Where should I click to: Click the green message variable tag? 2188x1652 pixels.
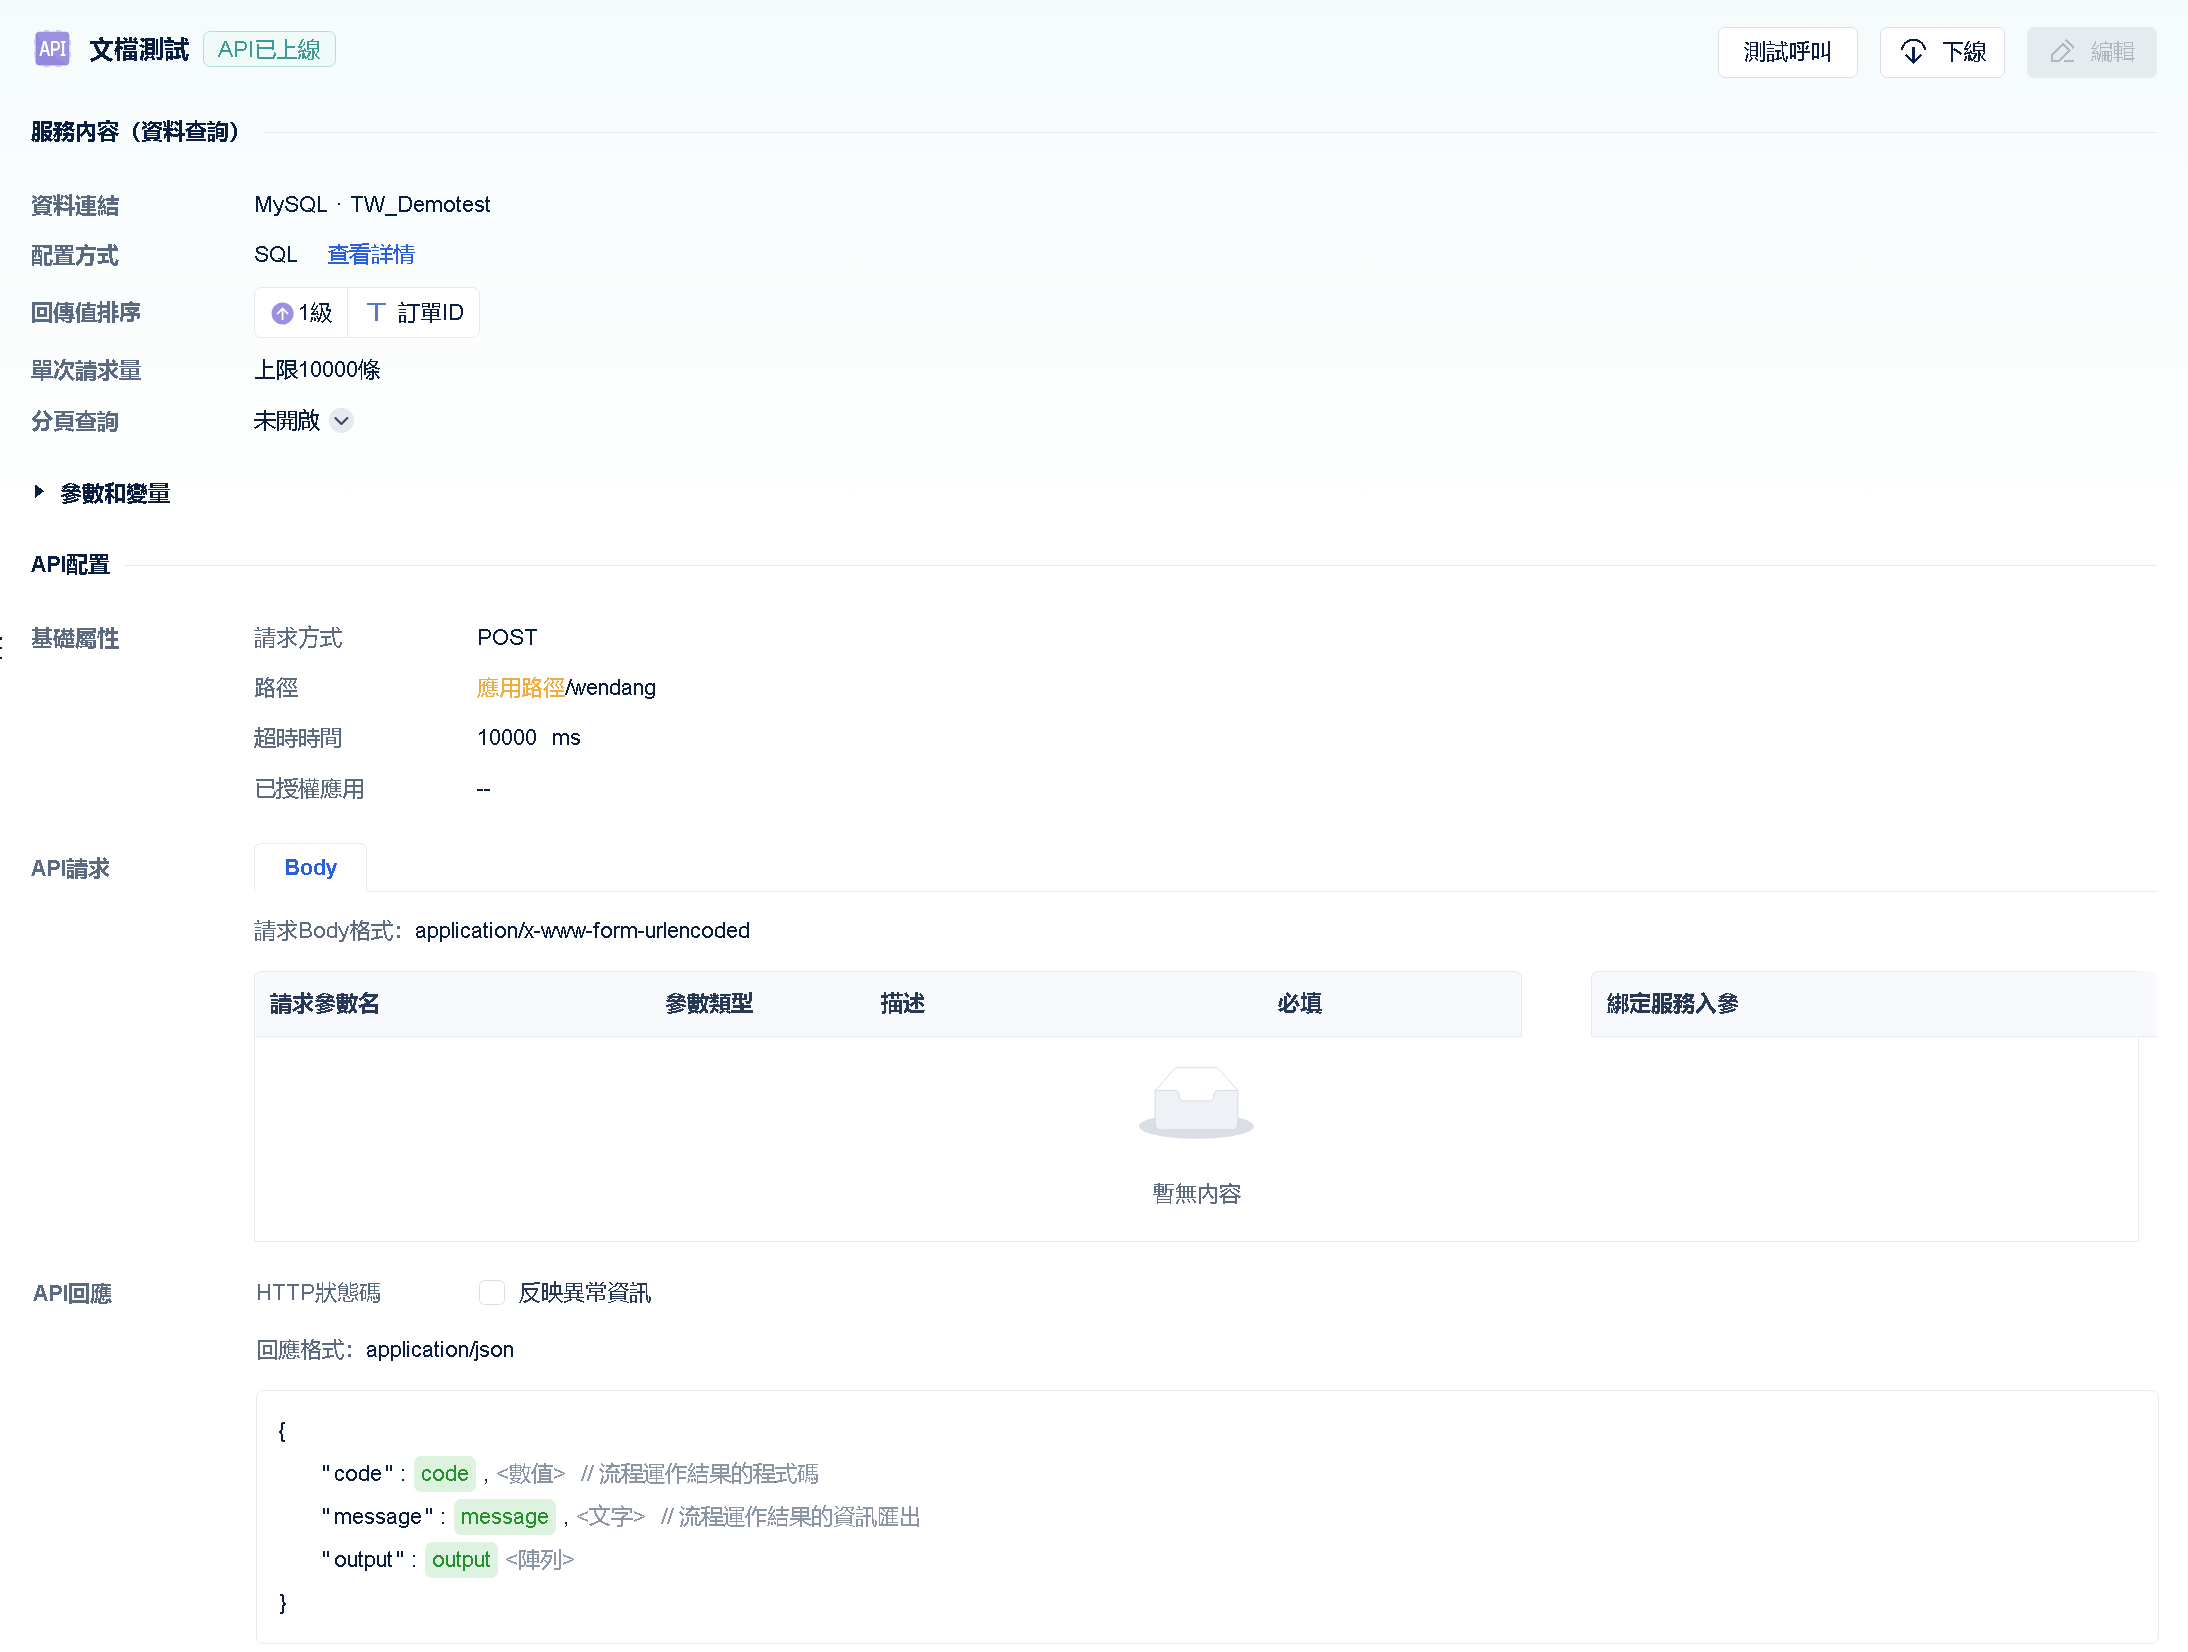504,1517
